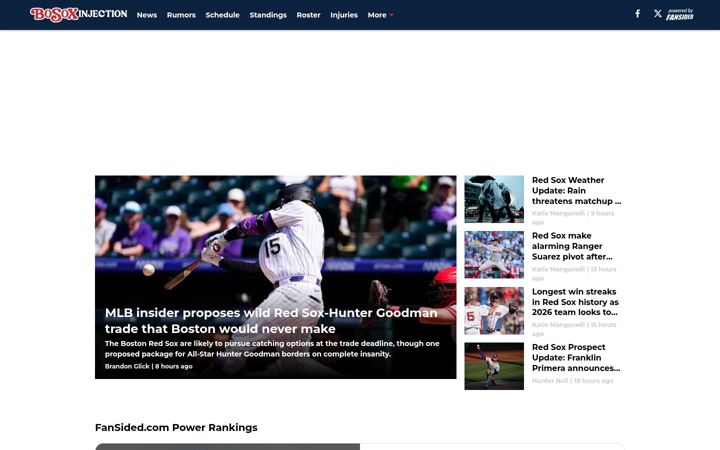Click the featured article summary text
720x450 pixels.
pos(272,349)
